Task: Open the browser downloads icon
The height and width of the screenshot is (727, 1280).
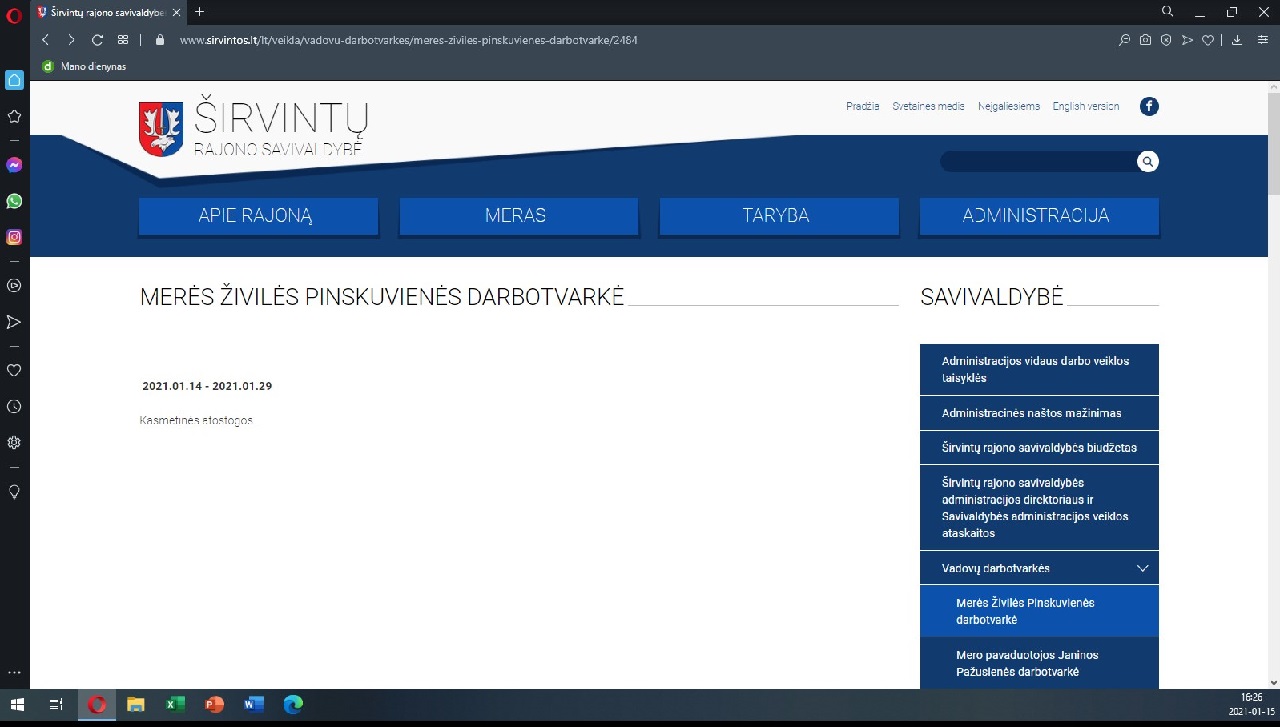Action: 1236,40
